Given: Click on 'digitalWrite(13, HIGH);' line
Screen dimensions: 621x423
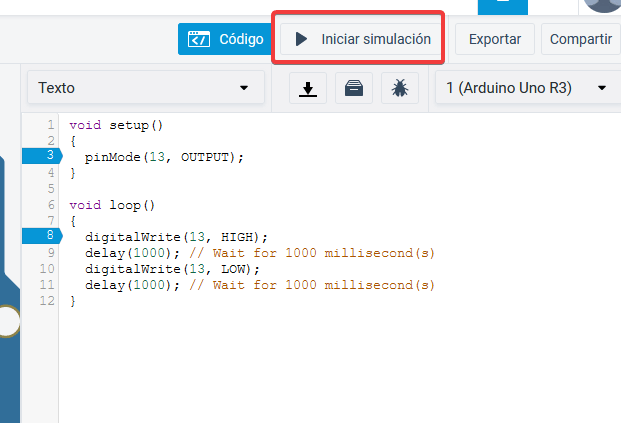Looking at the screenshot, I should pyautogui.click(x=176, y=237).
